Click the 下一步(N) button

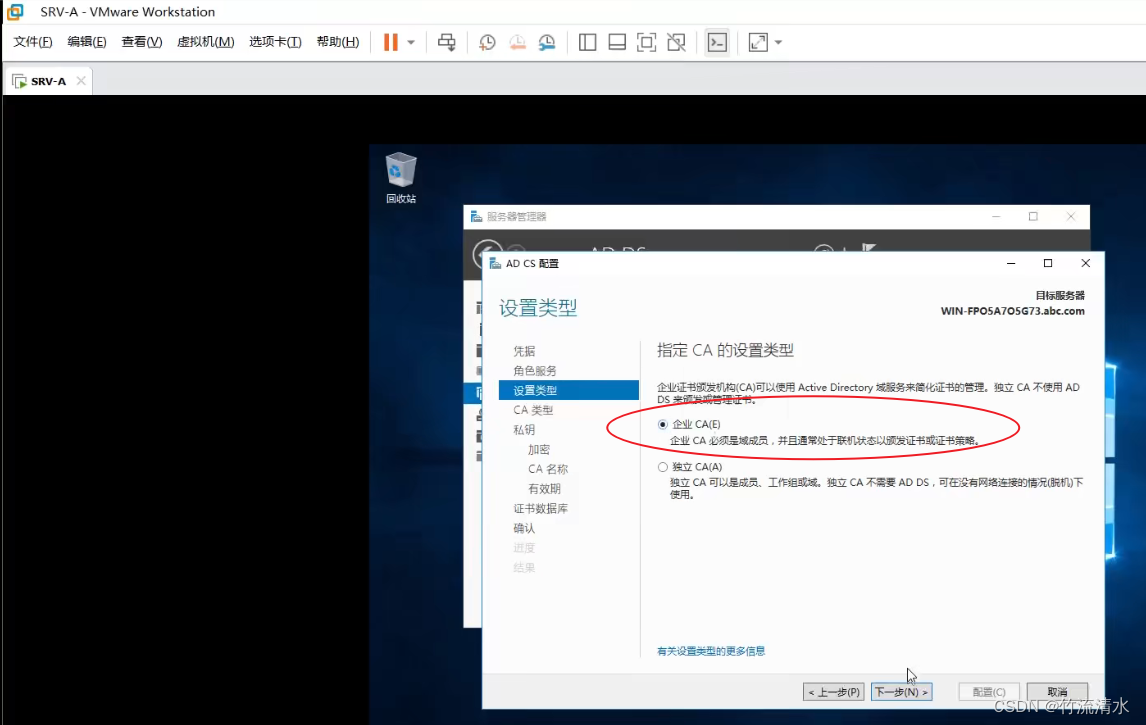coord(901,691)
